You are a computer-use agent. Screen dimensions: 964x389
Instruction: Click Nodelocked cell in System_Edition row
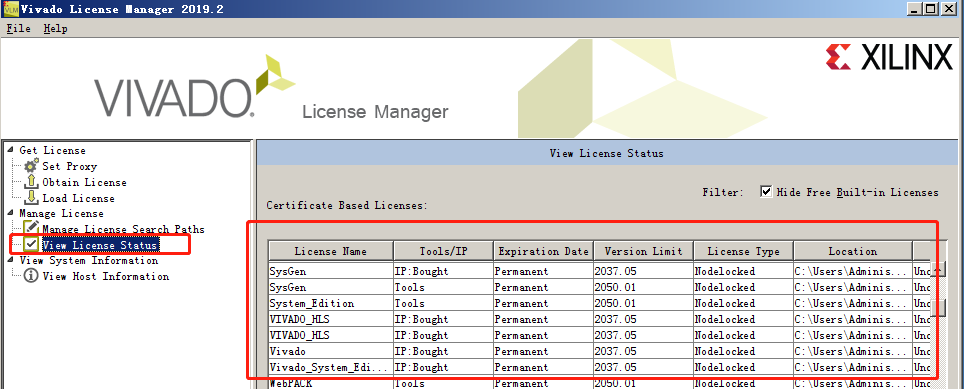pos(743,303)
